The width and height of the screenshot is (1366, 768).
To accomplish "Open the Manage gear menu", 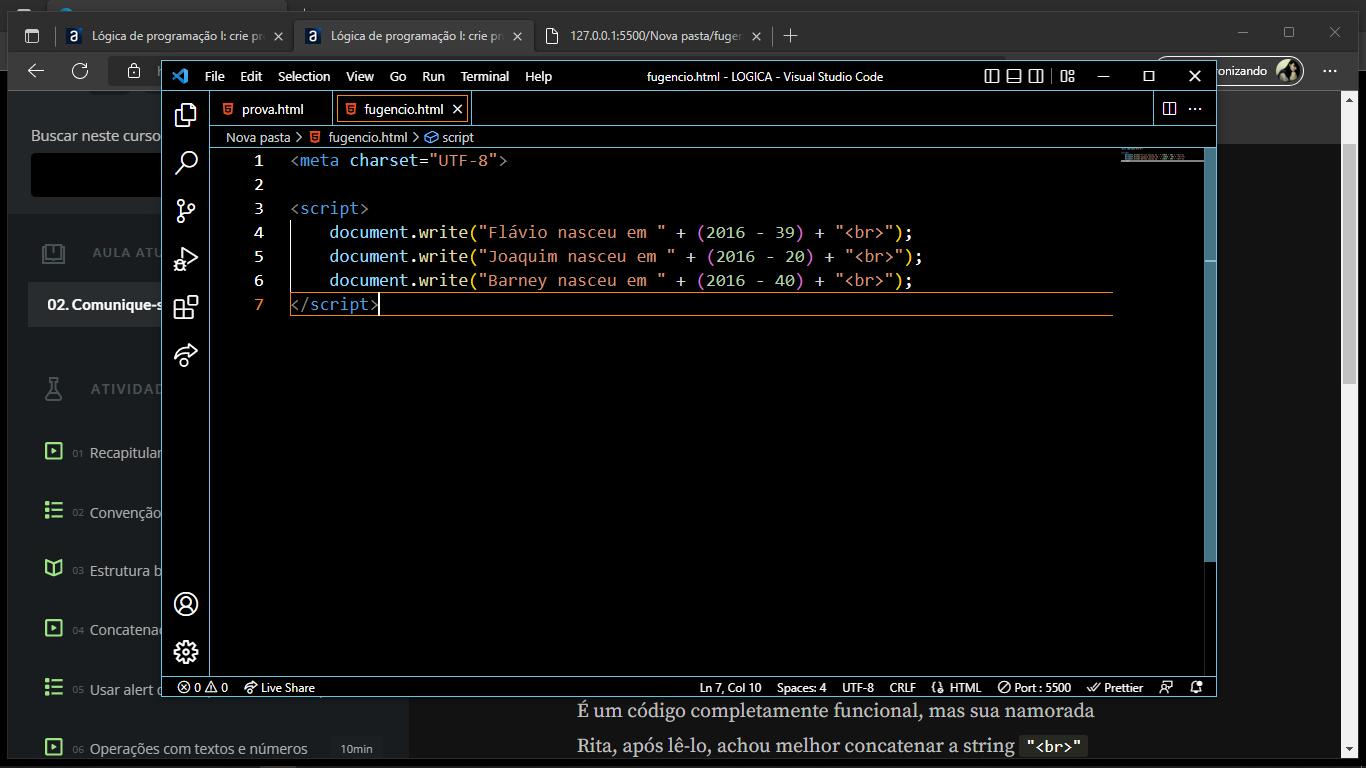I will (x=185, y=652).
